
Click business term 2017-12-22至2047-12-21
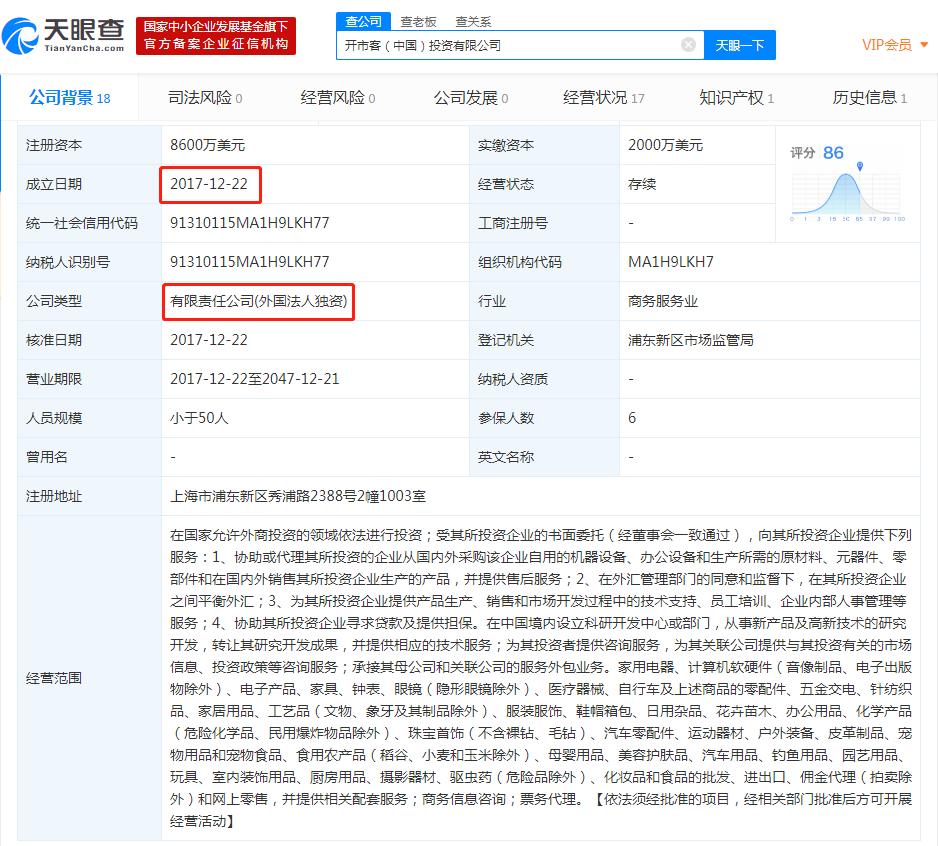coord(254,379)
